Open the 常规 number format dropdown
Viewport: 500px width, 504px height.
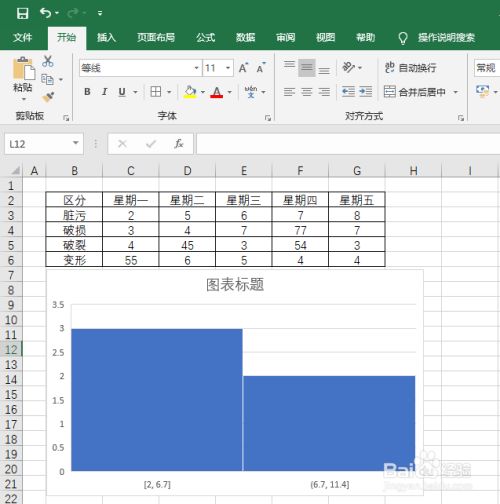[x=487, y=68]
